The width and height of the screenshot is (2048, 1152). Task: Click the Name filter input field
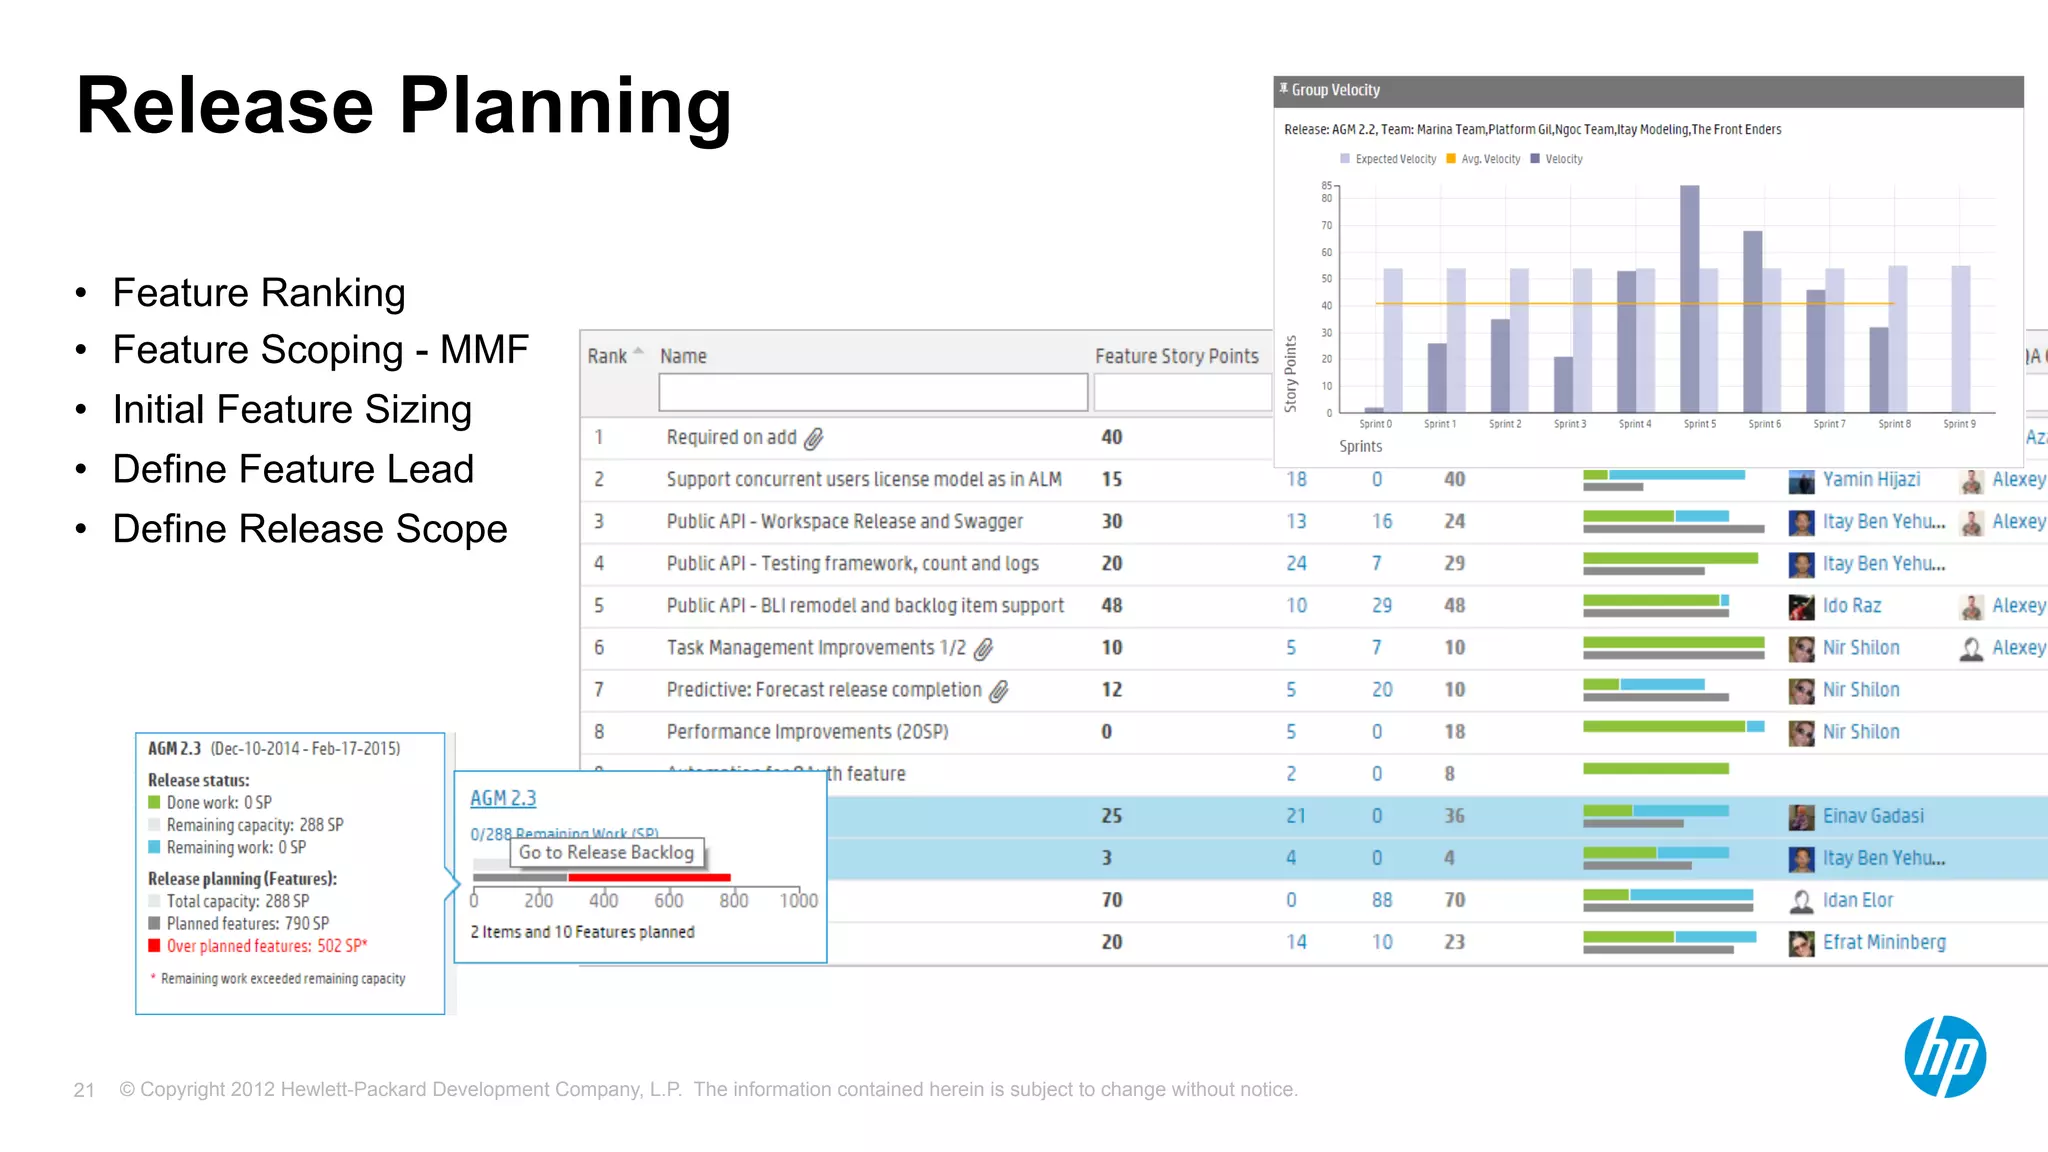pyautogui.click(x=872, y=392)
